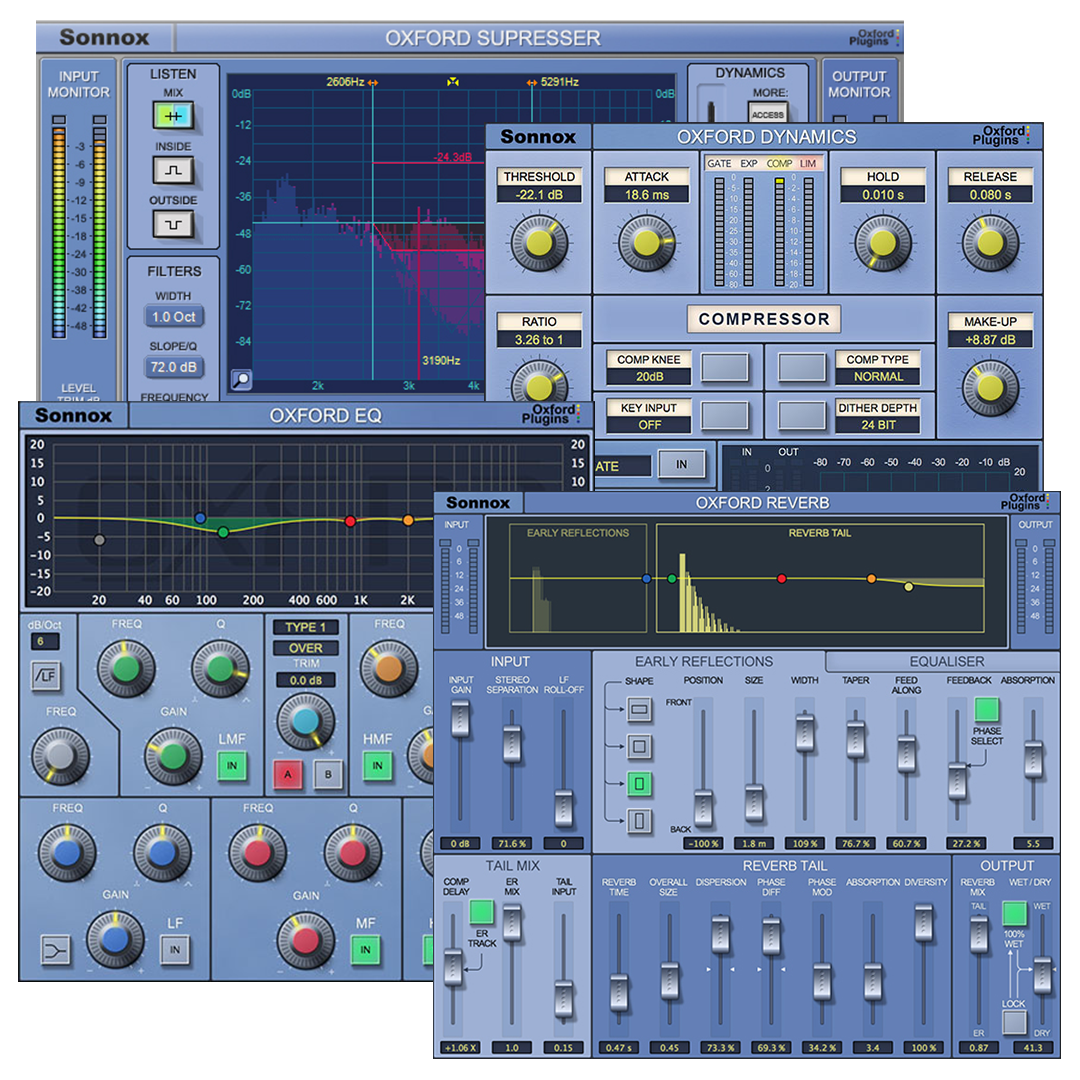This screenshot has height=1080, width=1080.
Task: Switch to the EXP meter tab
Action: 749,163
